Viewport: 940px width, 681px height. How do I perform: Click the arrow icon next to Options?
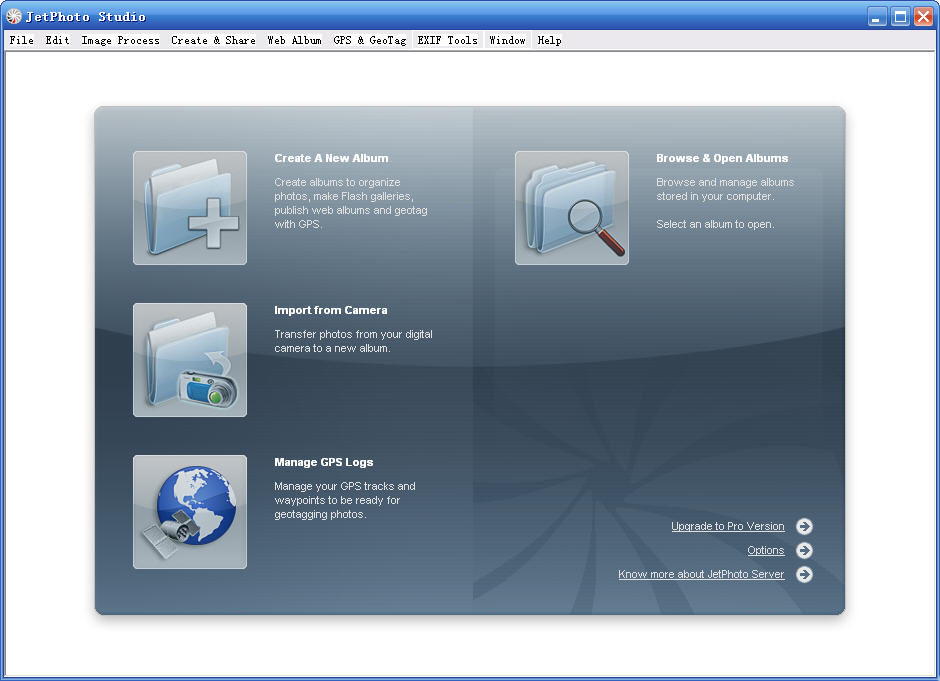click(804, 551)
